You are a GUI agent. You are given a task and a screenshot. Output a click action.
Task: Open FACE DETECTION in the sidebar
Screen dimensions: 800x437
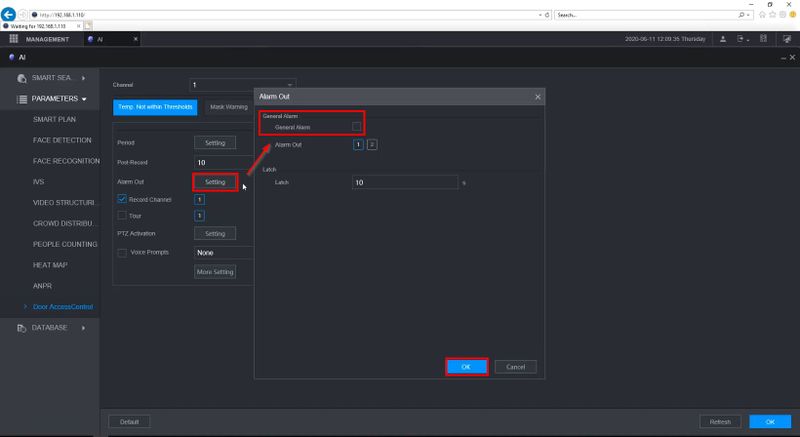coord(62,140)
